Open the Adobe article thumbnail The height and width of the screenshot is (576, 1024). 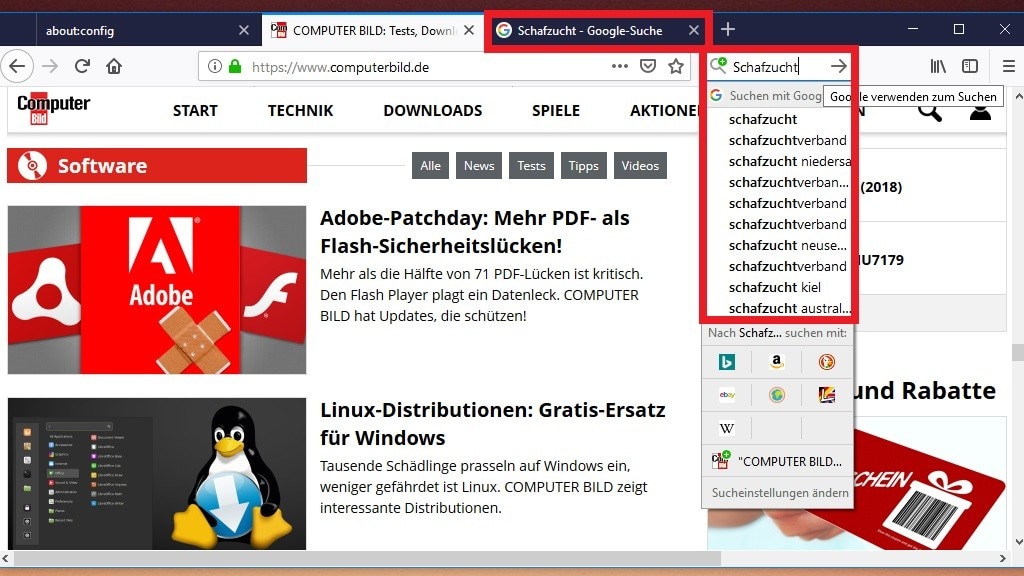157,290
